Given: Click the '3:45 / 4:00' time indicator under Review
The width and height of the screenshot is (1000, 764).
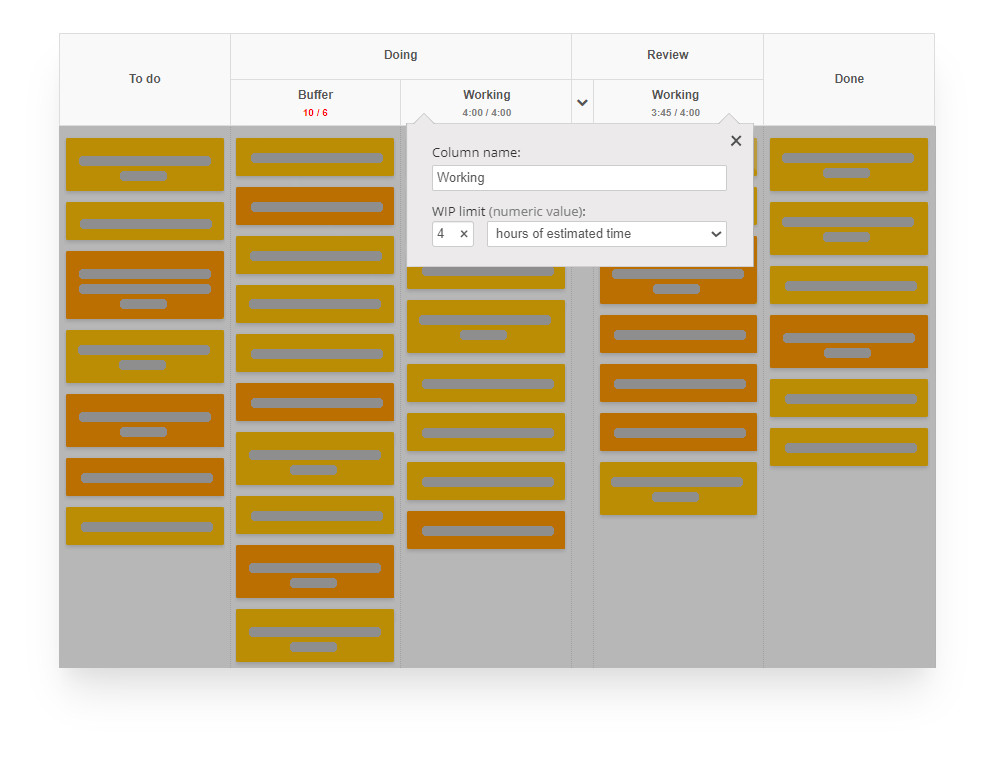Looking at the screenshot, I should coord(676,113).
